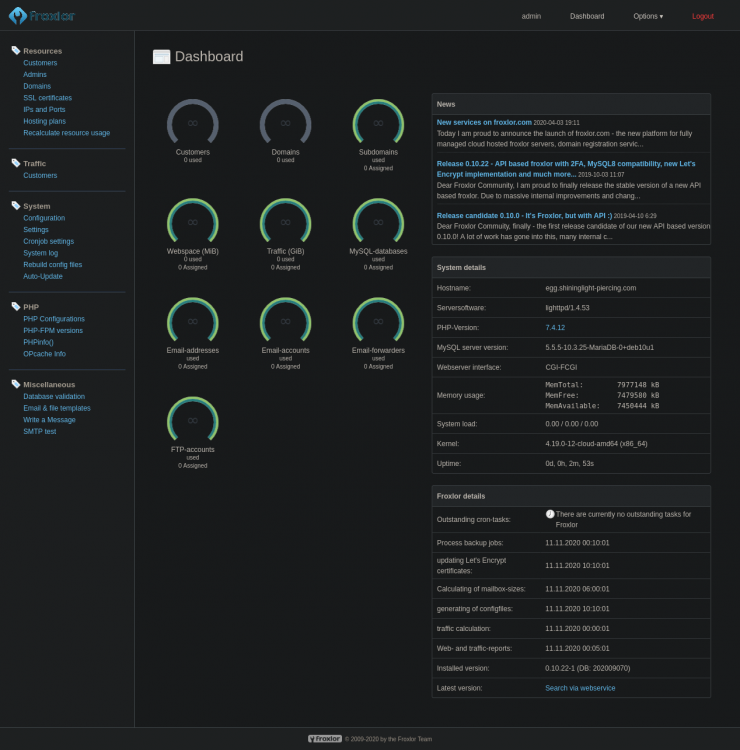
Task: Click the Miscellaneous tag icon in sidebar
Action: pyautogui.click(x=16, y=384)
